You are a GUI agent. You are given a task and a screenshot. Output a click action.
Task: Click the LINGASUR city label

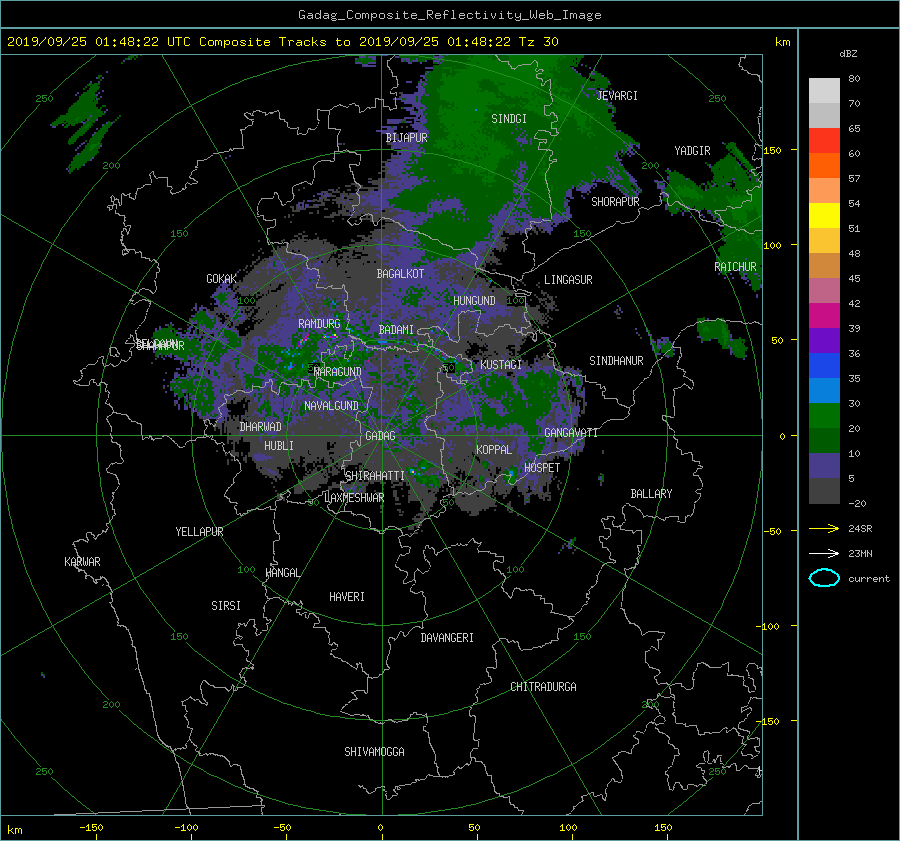tap(568, 280)
